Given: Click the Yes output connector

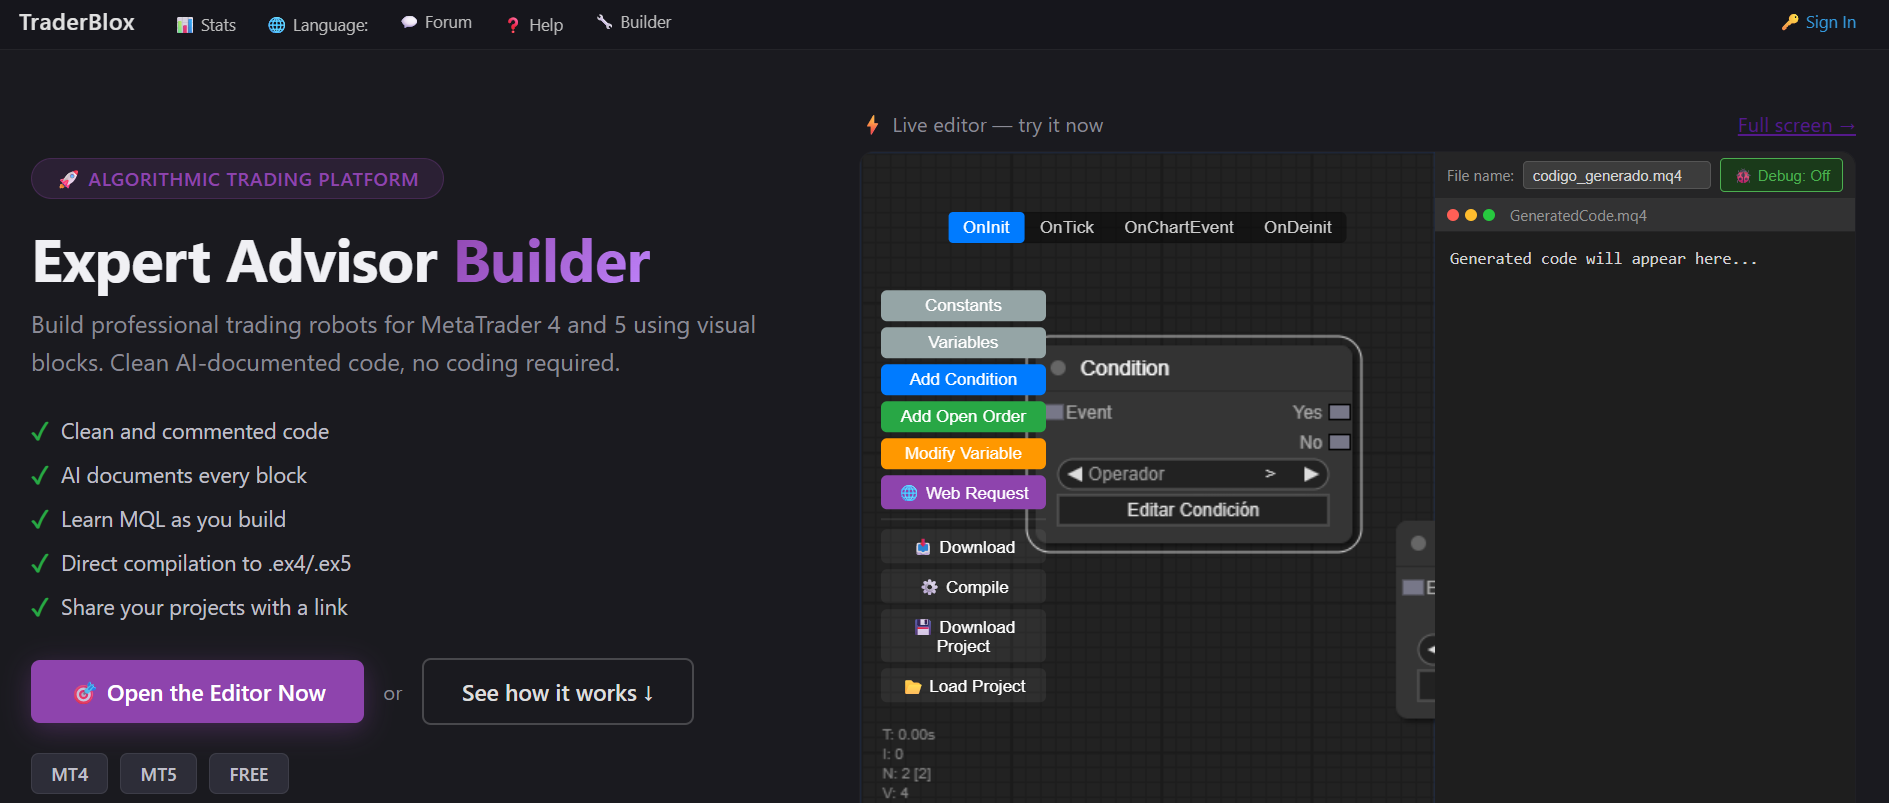Looking at the screenshot, I should (1340, 412).
